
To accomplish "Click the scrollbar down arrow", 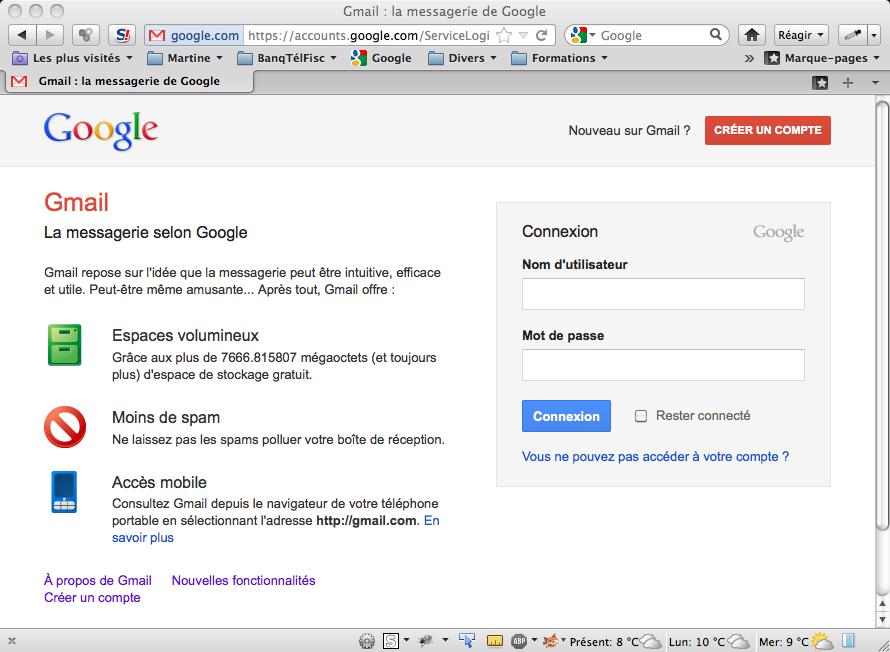I will [883, 619].
